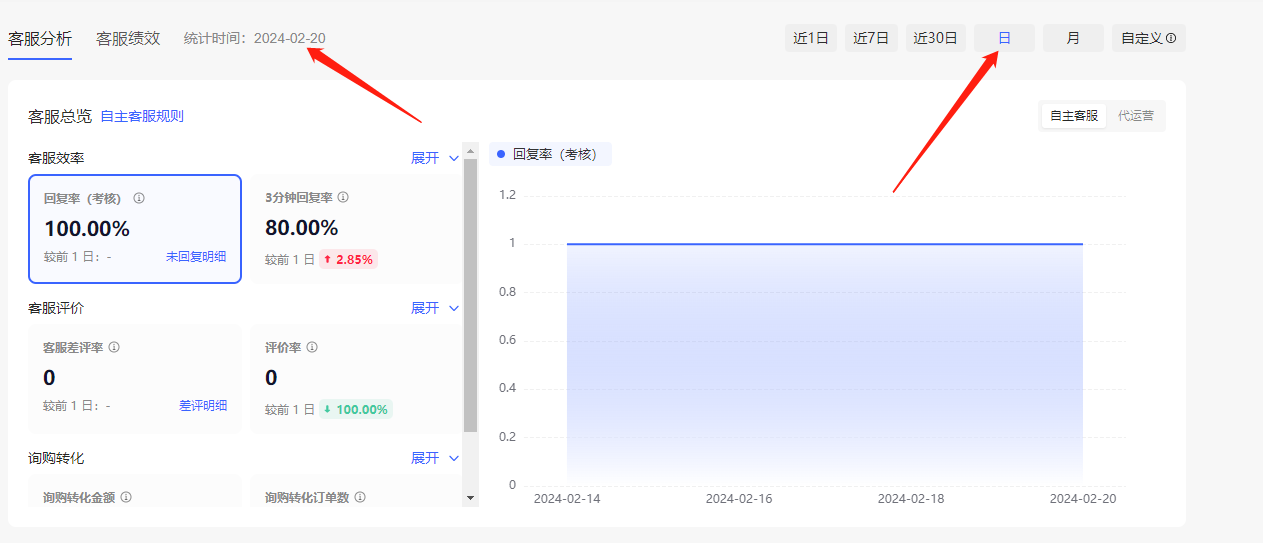Click the red 2.85% change badge

348,259
